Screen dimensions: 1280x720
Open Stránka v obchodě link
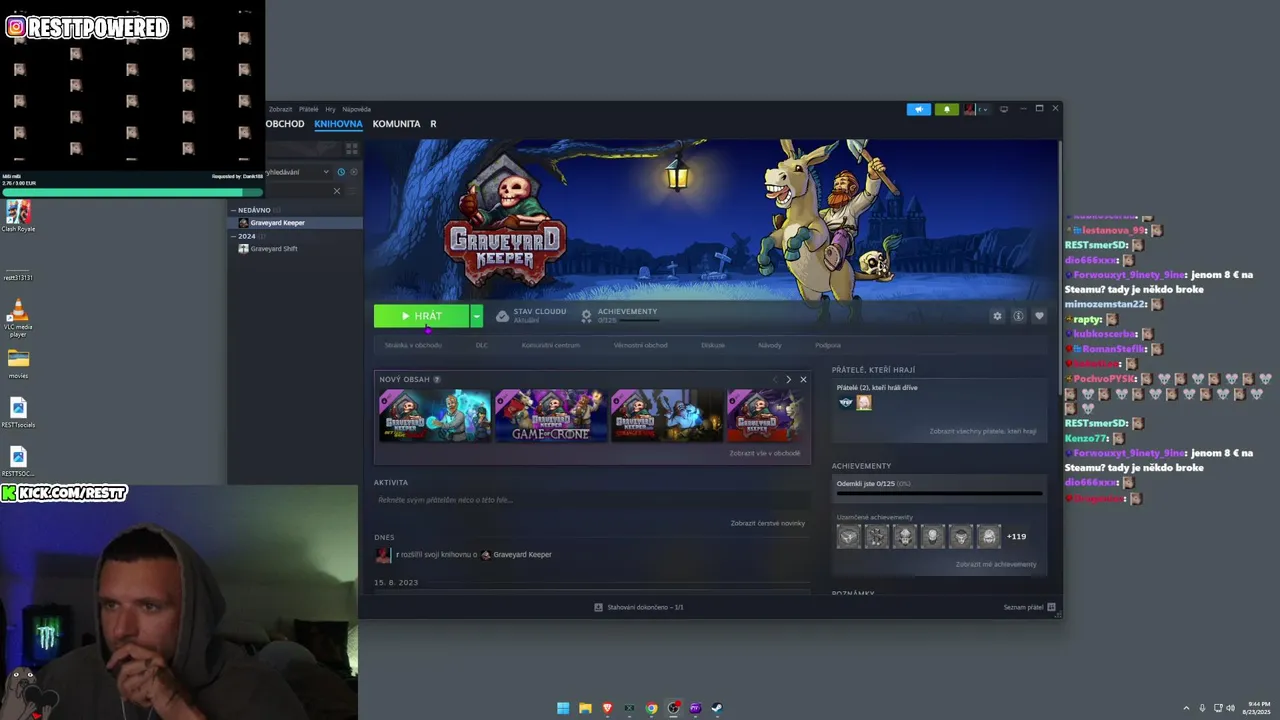(x=413, y=345)
